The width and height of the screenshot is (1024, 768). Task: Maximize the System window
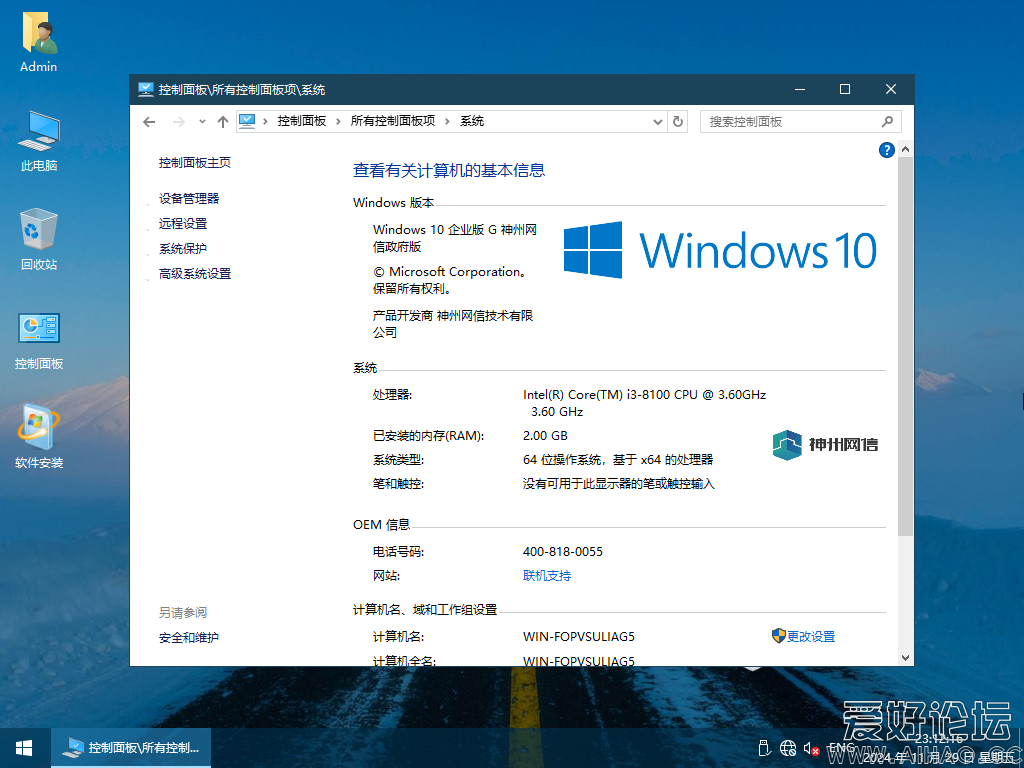tap(844, 89)
